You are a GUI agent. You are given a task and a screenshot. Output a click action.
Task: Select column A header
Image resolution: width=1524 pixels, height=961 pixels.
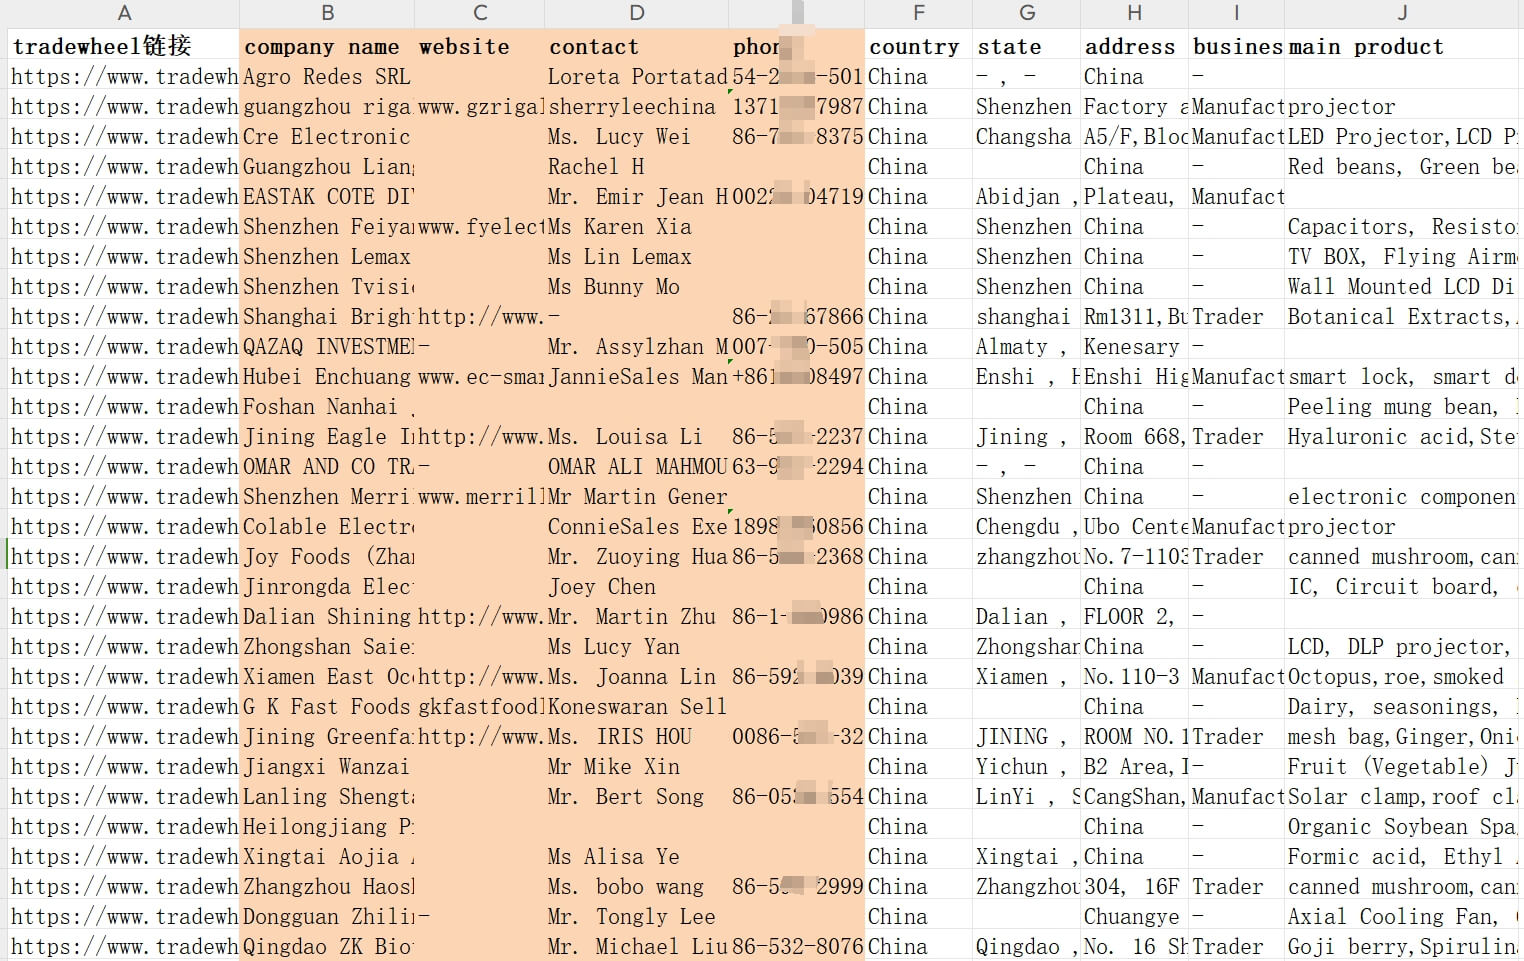[x=123, y=13]
